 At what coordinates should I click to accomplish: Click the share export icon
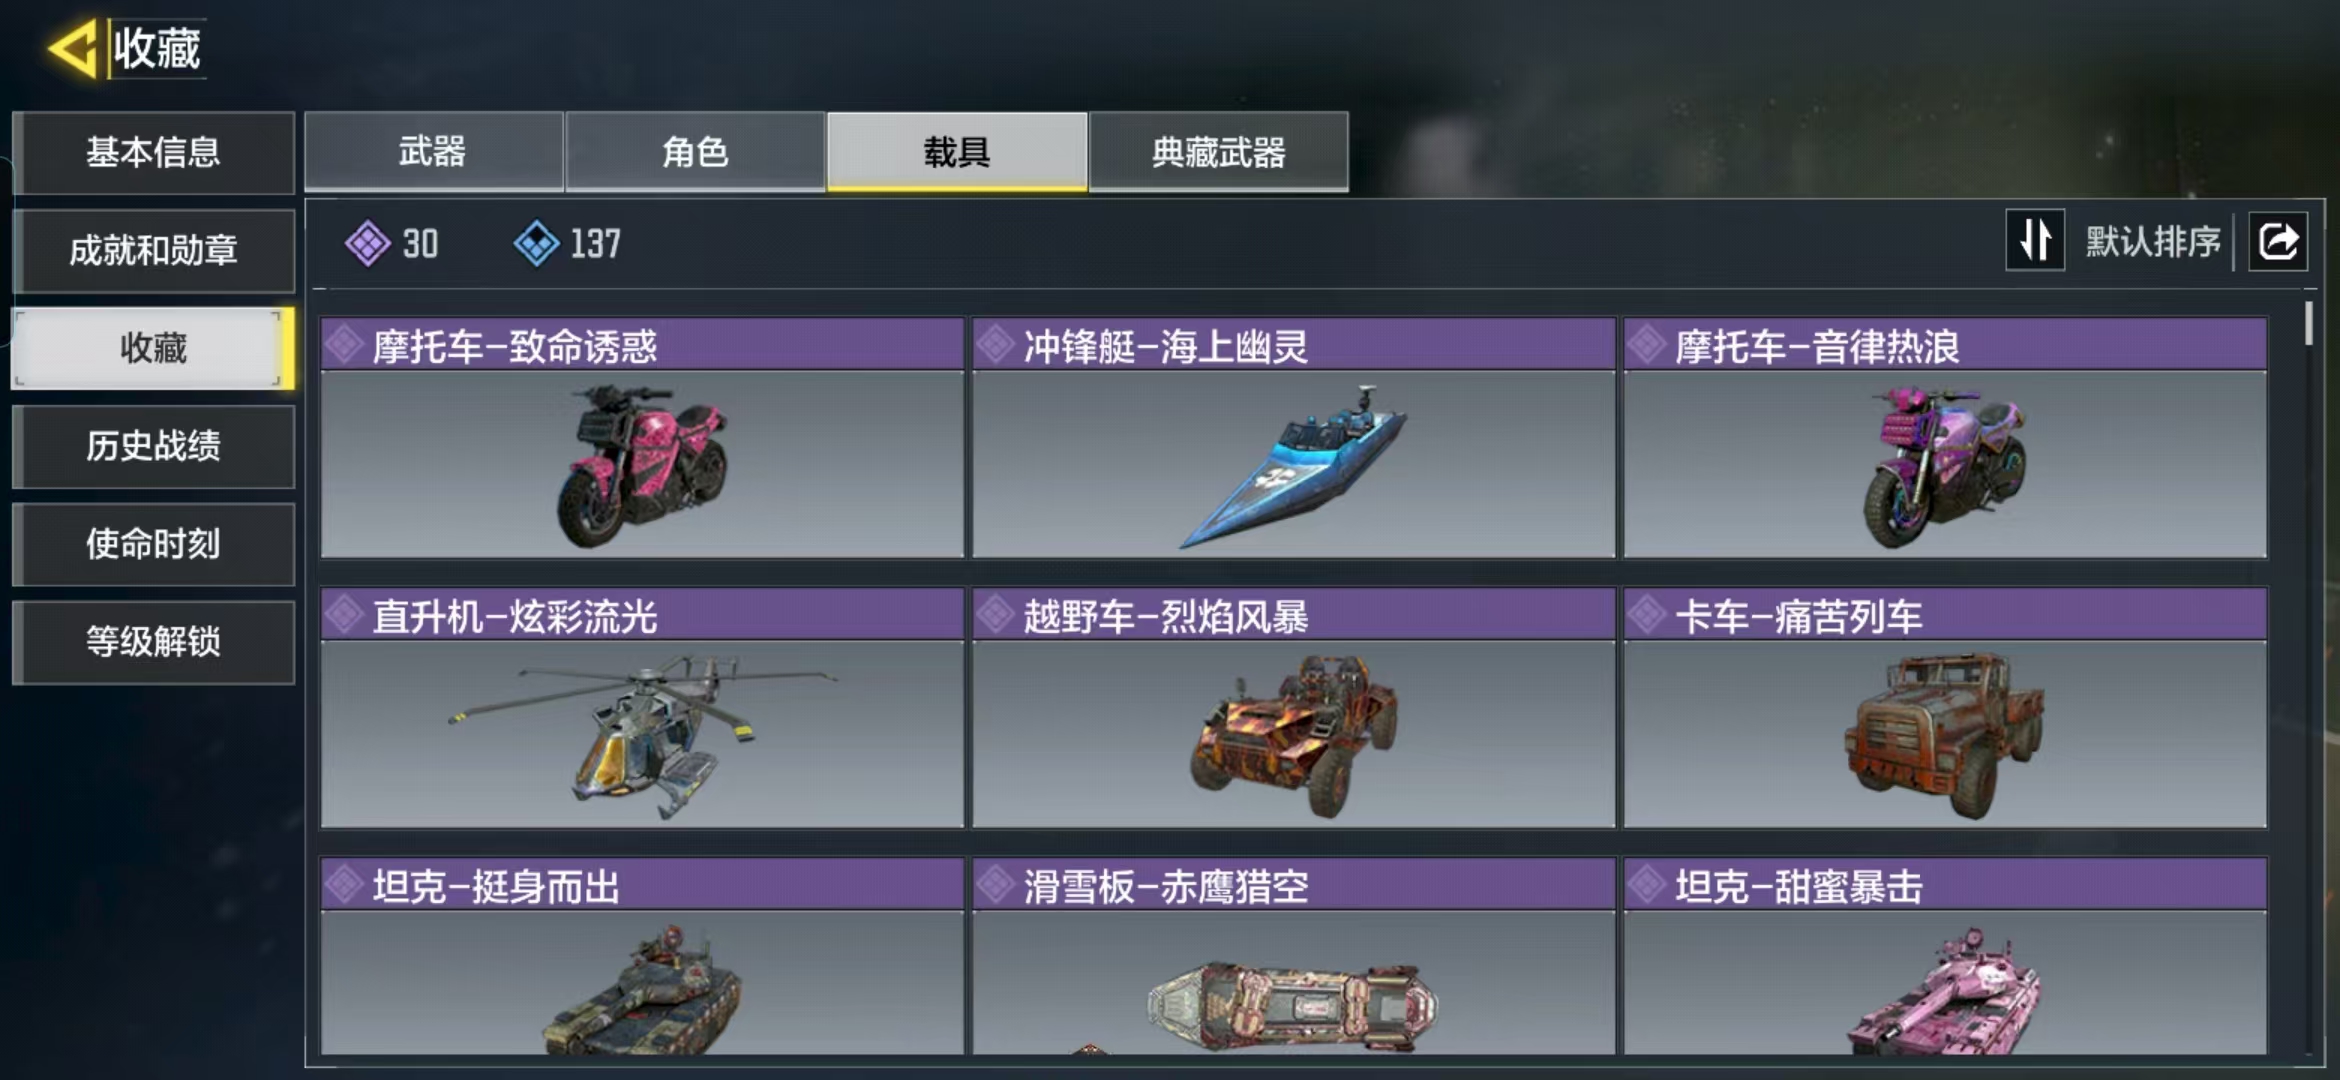pos(2278,241)
